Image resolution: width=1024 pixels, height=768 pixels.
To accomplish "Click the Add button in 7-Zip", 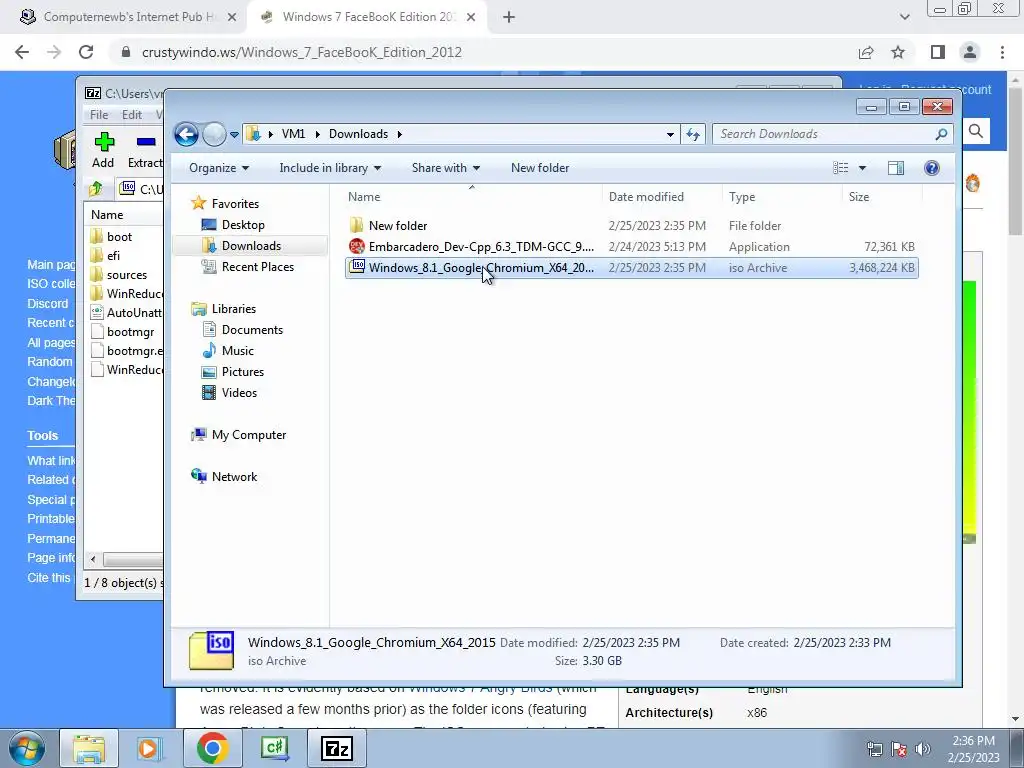I will tap(103, 150).
